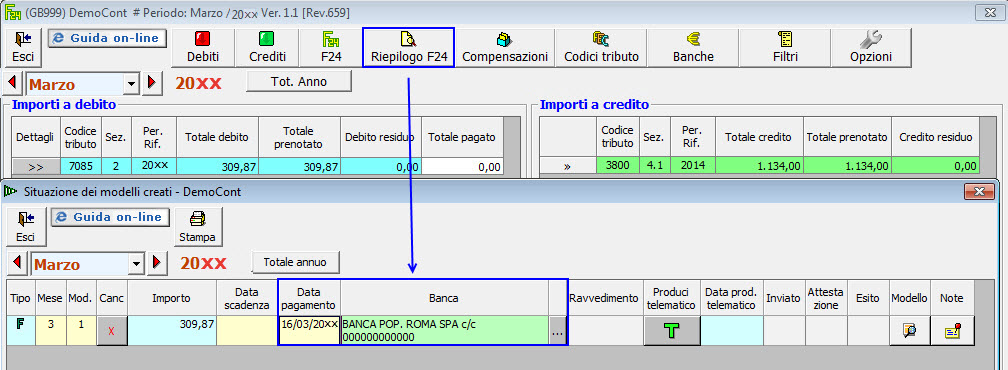Select the 0,00 Totale pagato cell

point(462,166)
